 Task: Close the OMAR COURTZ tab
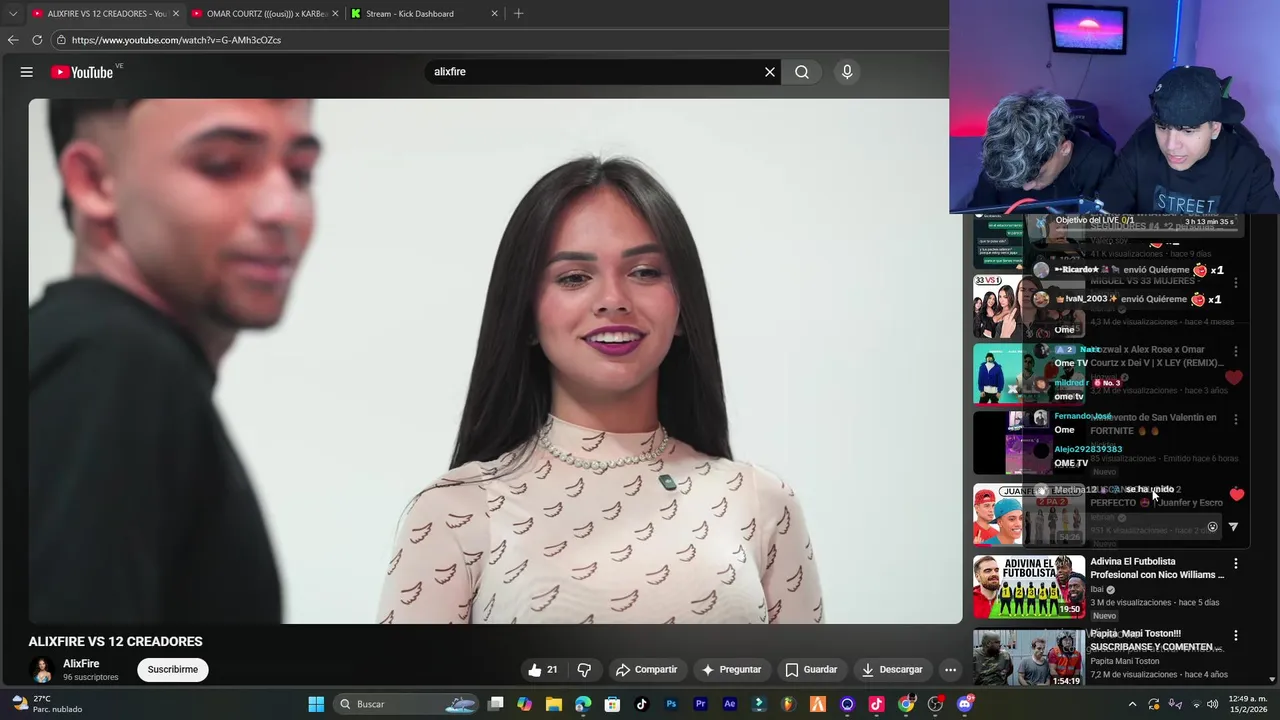[335, 14]
